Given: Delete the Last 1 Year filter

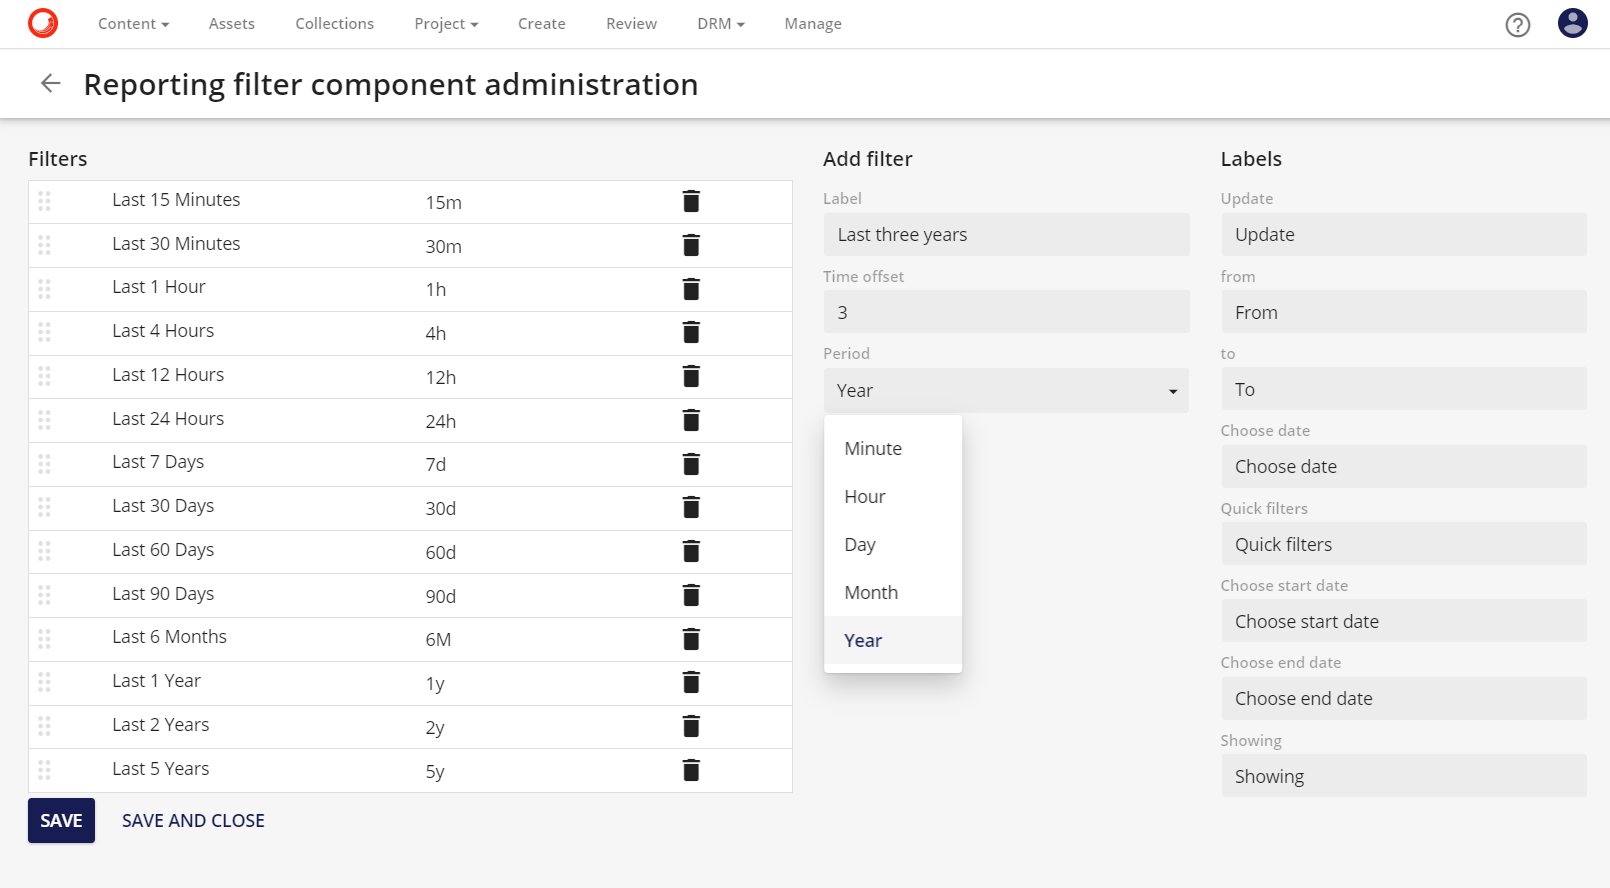Looking at the screenshot, I should (x=691, y=682).
